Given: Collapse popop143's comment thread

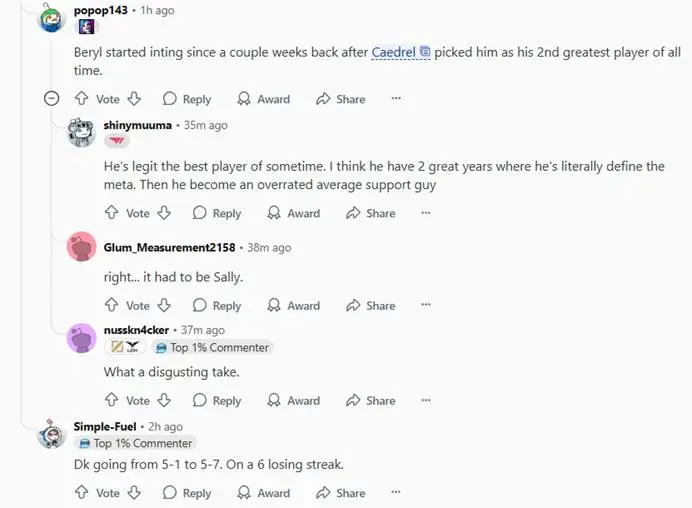Looking at the screenshot, I should [52, 98].
